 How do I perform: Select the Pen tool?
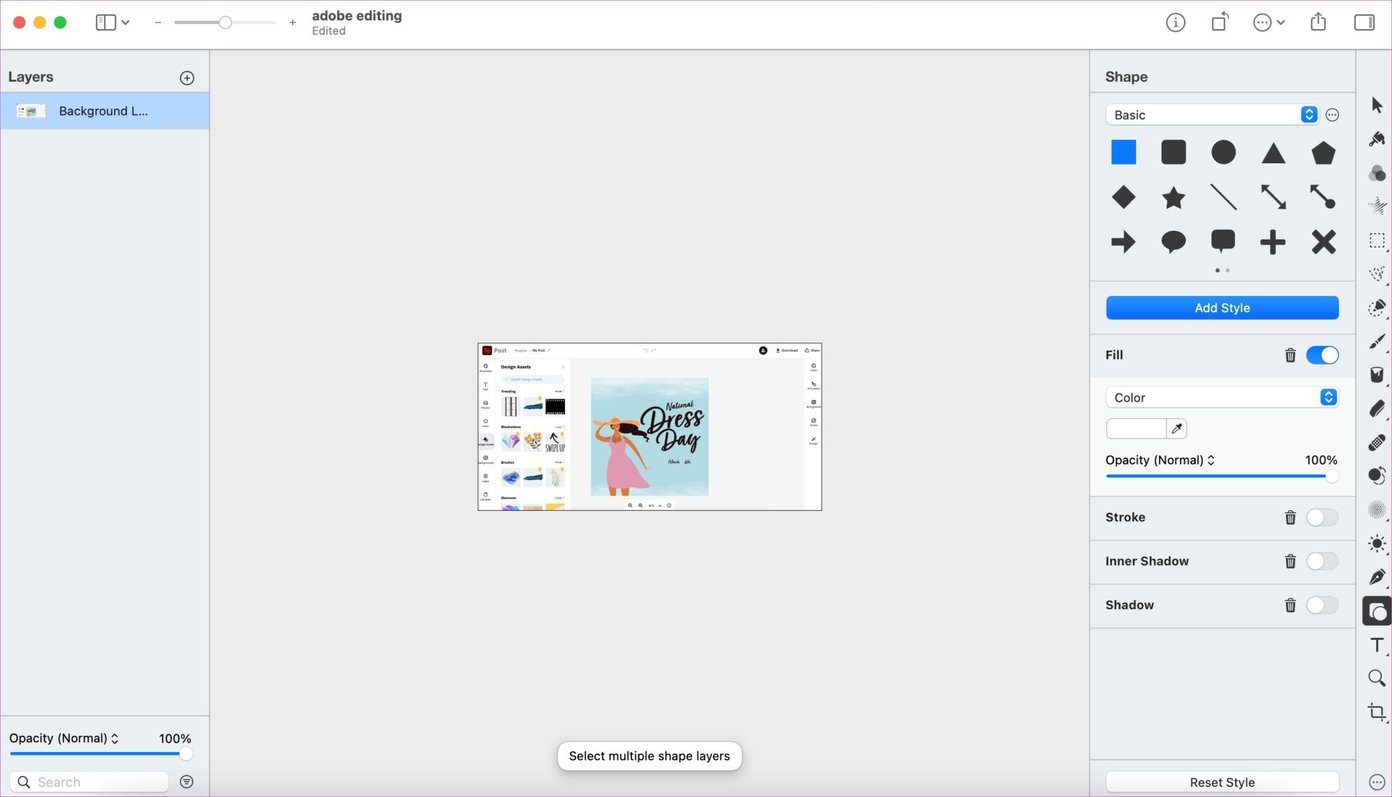(x=1377, y=577)
